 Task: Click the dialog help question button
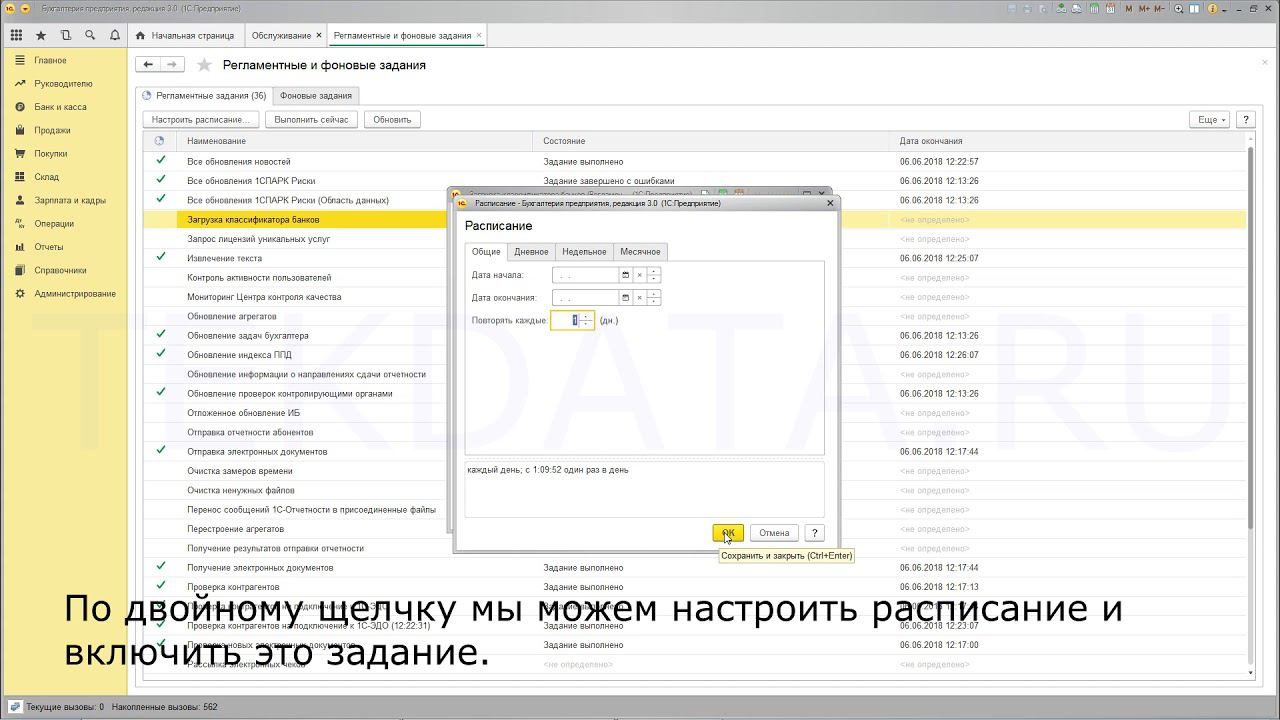click(815, 533)
